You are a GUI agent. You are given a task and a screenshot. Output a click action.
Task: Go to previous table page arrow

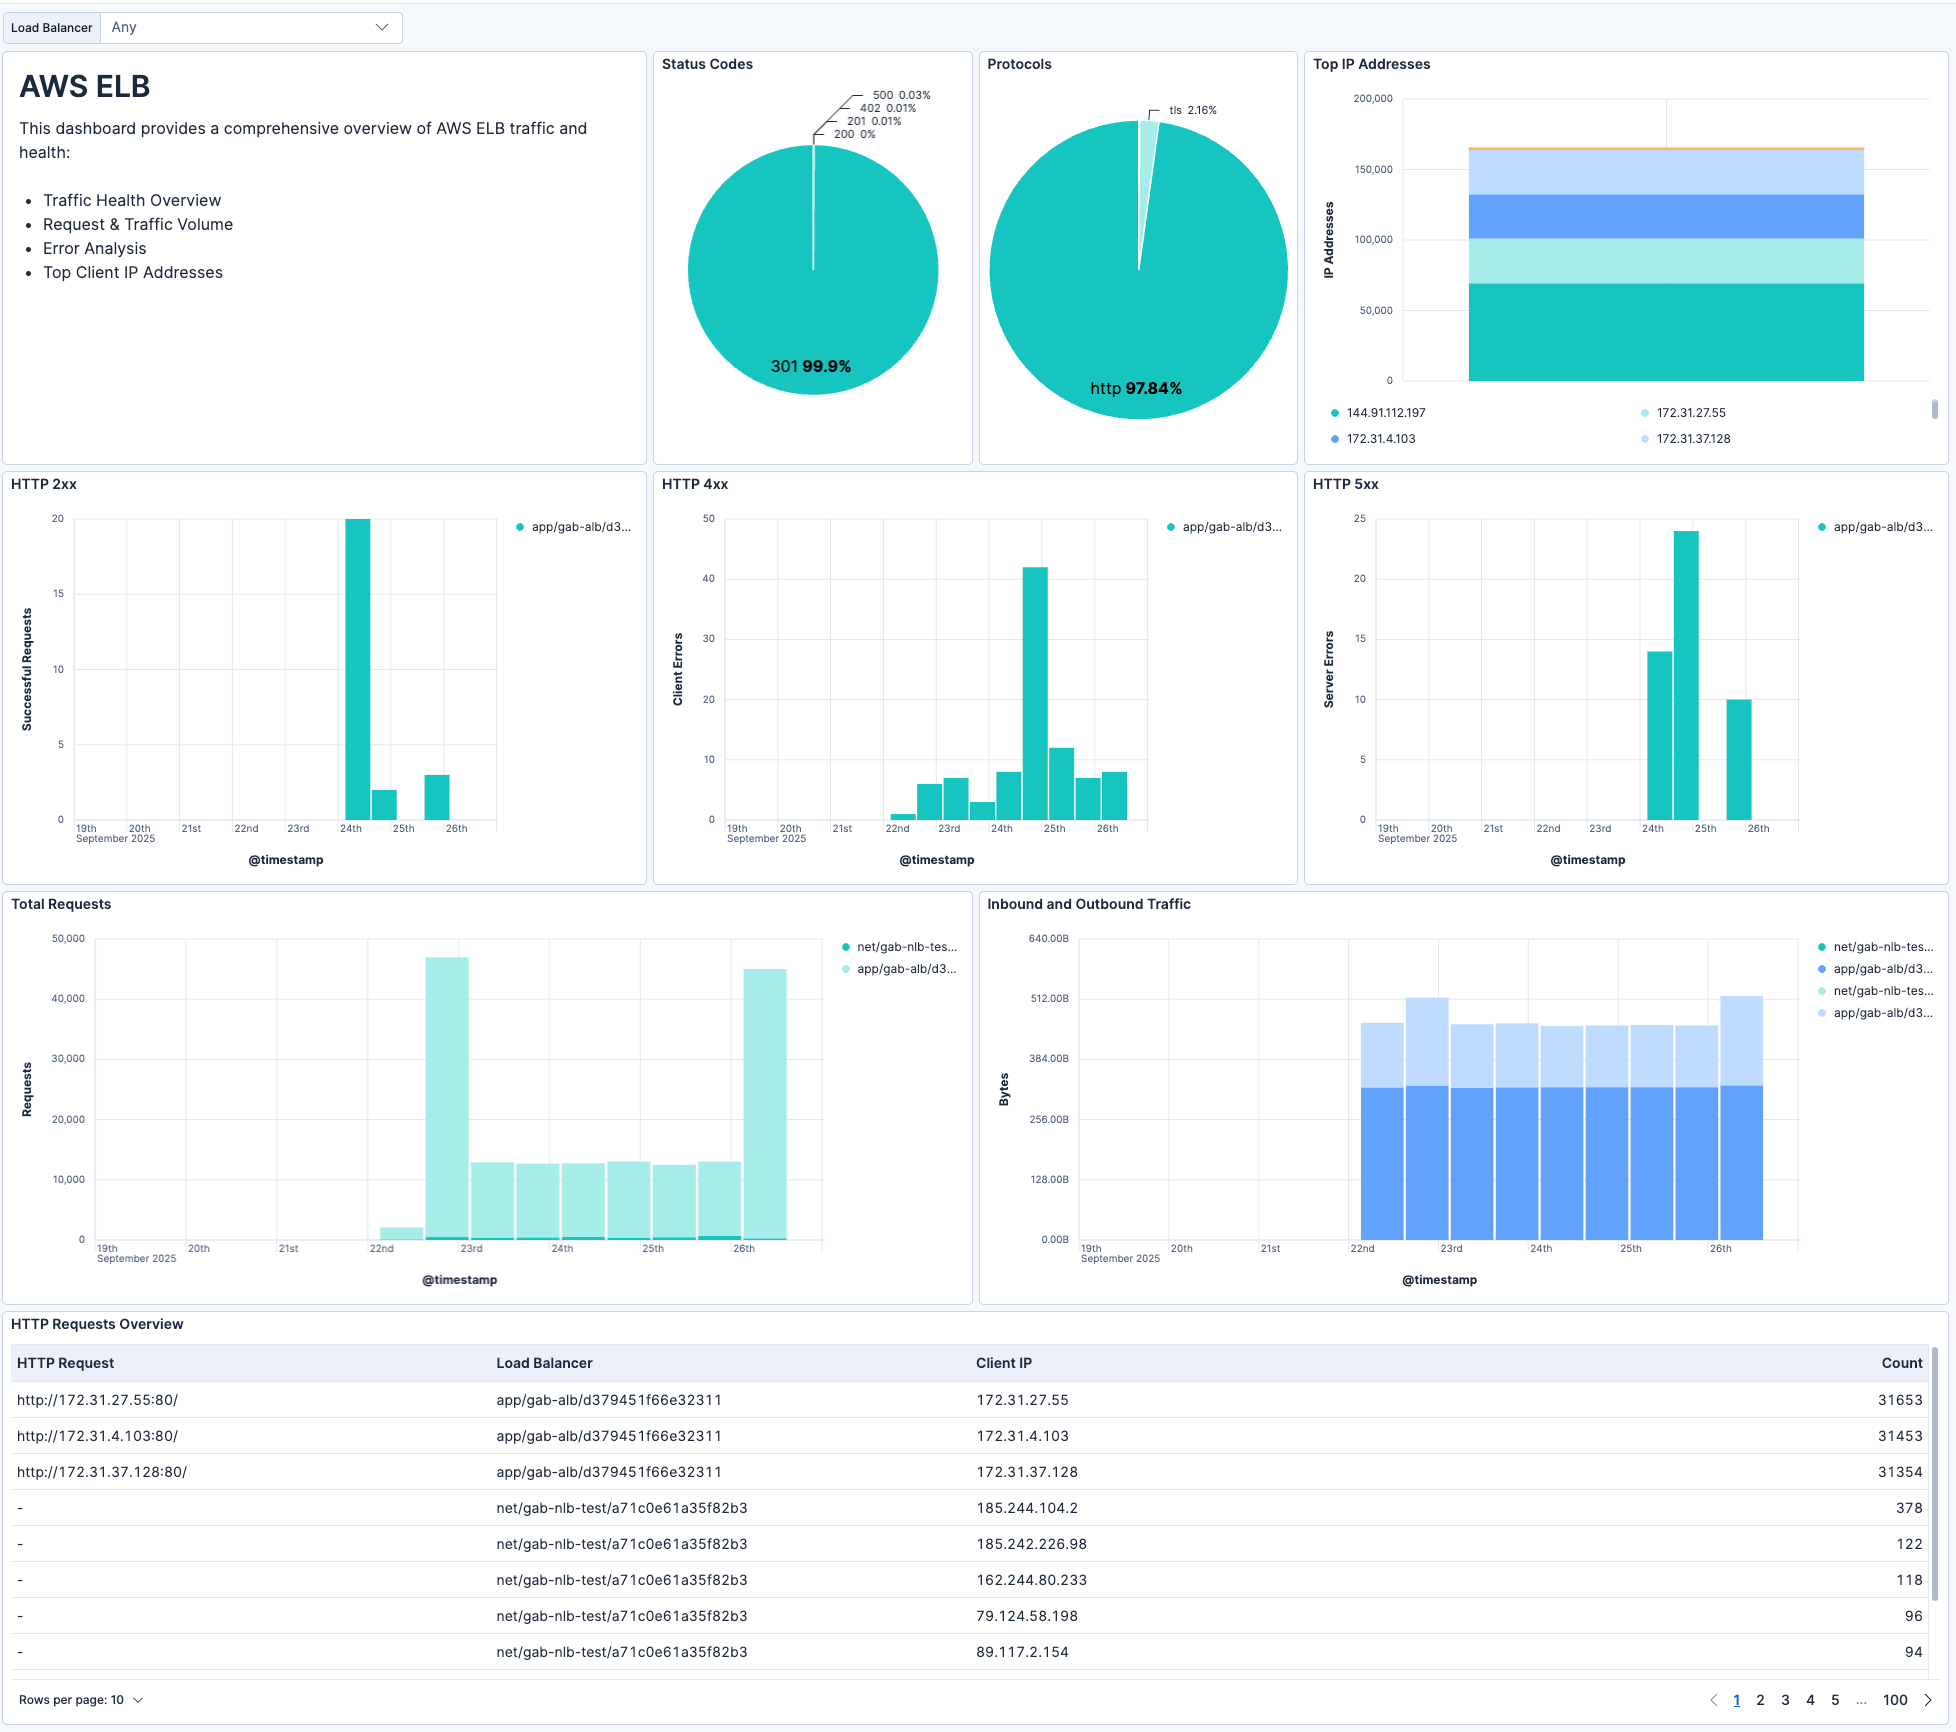click(1714, 1700)
